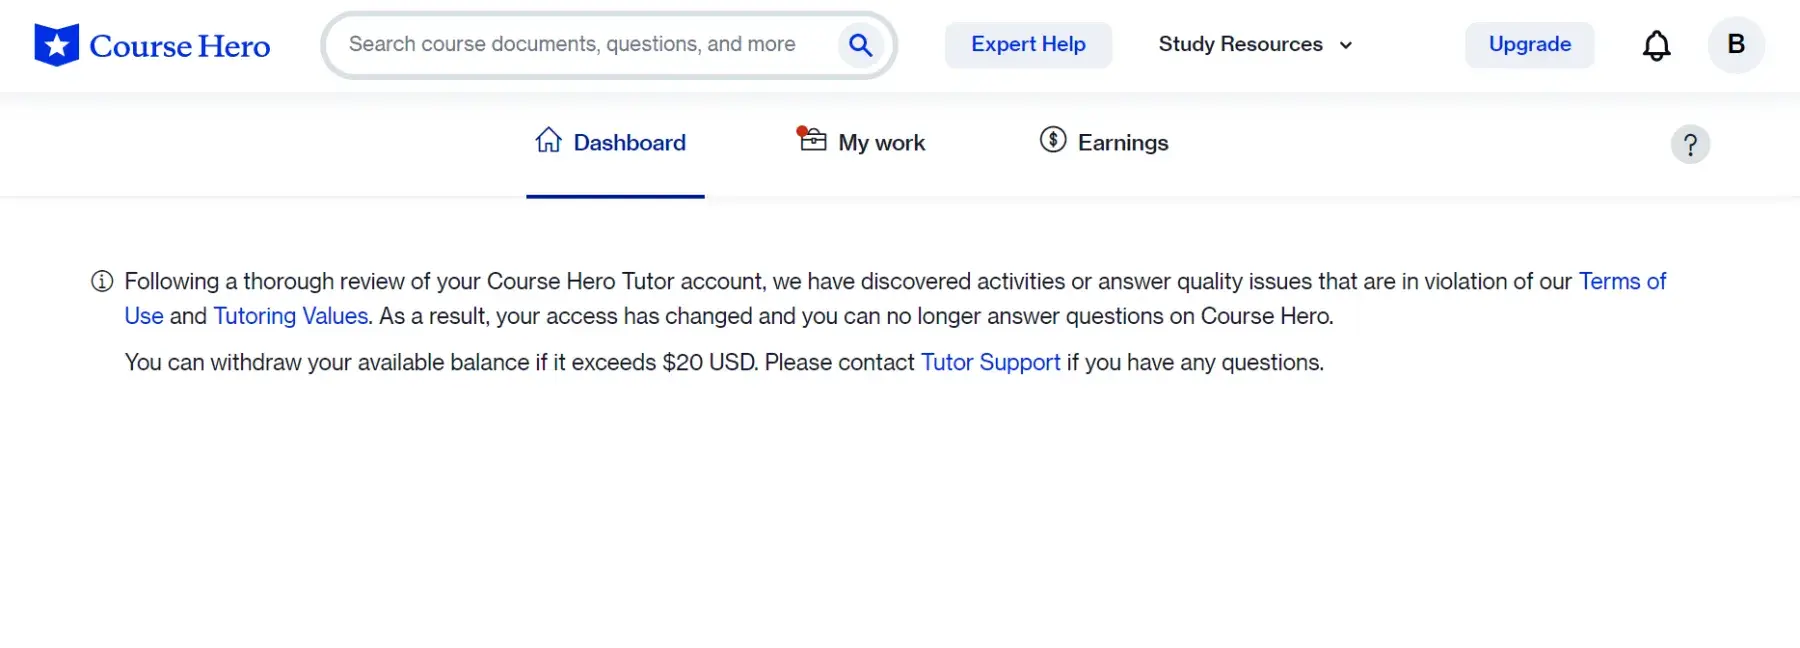Image resolution: width=1800 pixels, height=648 pixels.
Task: Click the house icon beside Dashboard
Action: [x=548, y=141]
